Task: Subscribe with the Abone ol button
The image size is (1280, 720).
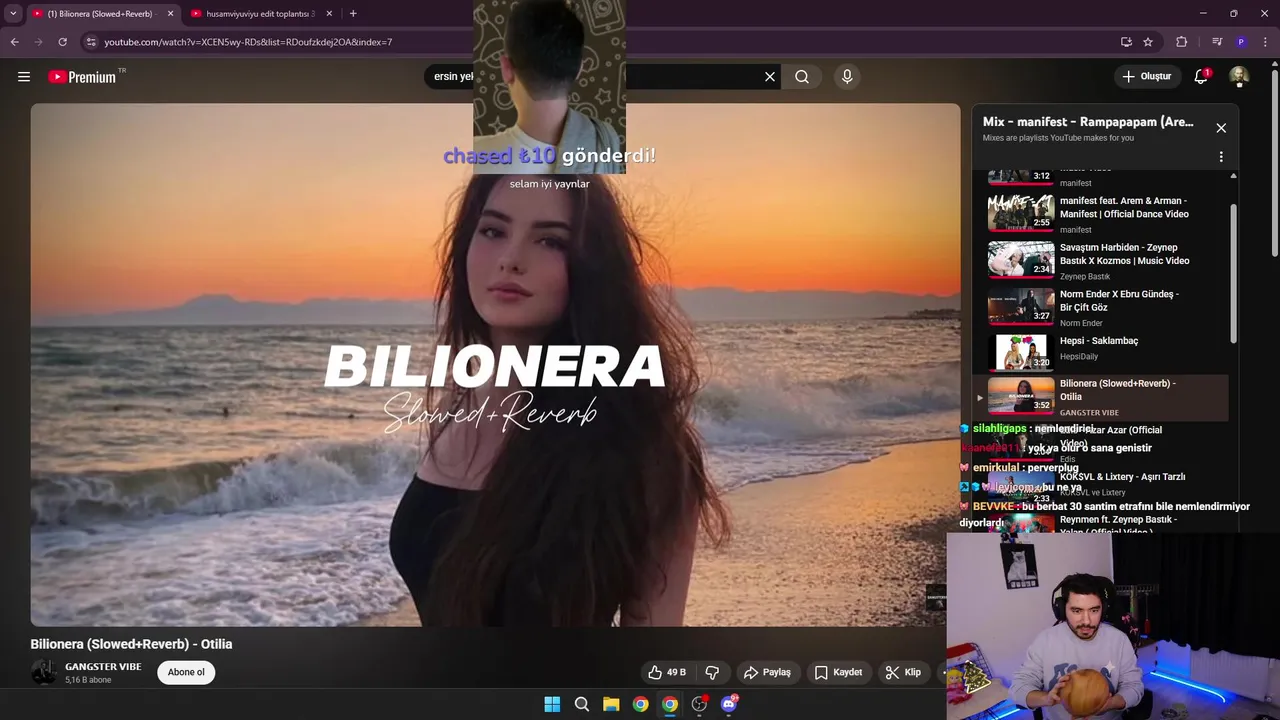Action: (186, 672)
